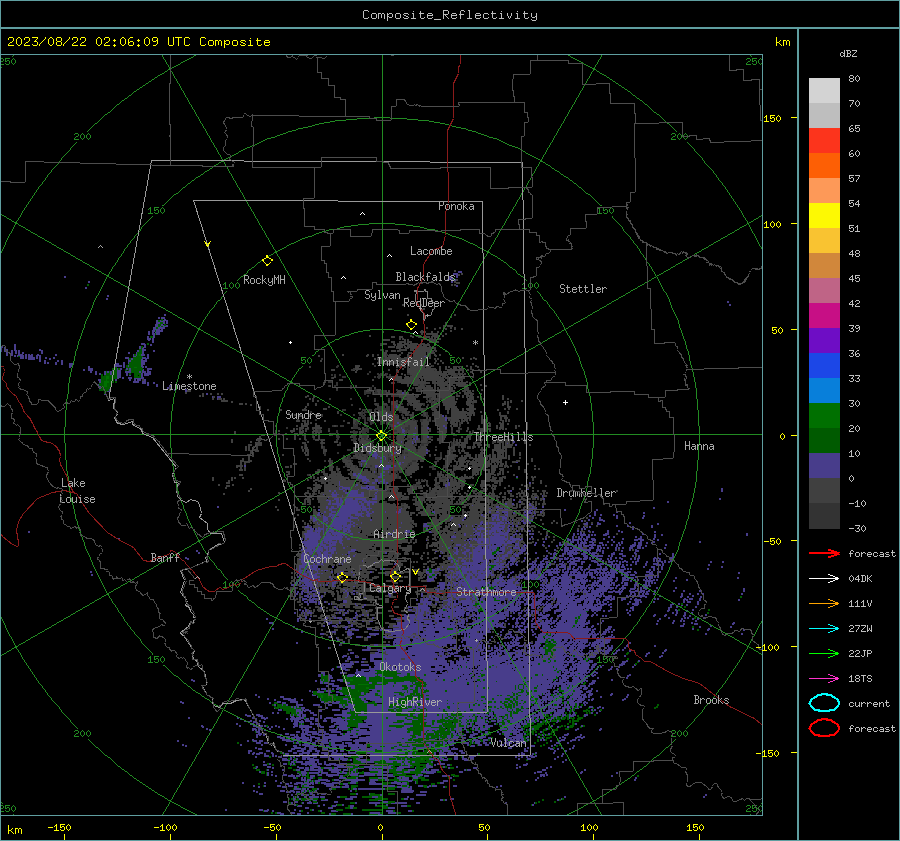Click the royal blue swatch between 36 and 33 dBZ
Image resolution: width=900 pixels, height=841 pixels.
[x=824, y=366]
